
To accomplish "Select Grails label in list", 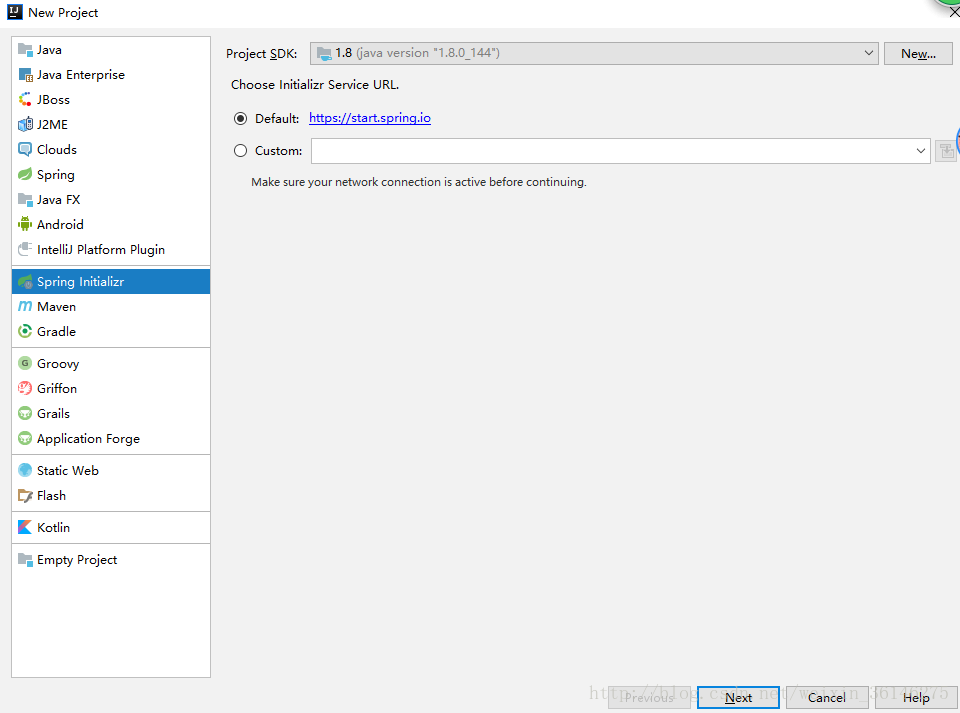I will pyautogui.click(x=53, y=414).
